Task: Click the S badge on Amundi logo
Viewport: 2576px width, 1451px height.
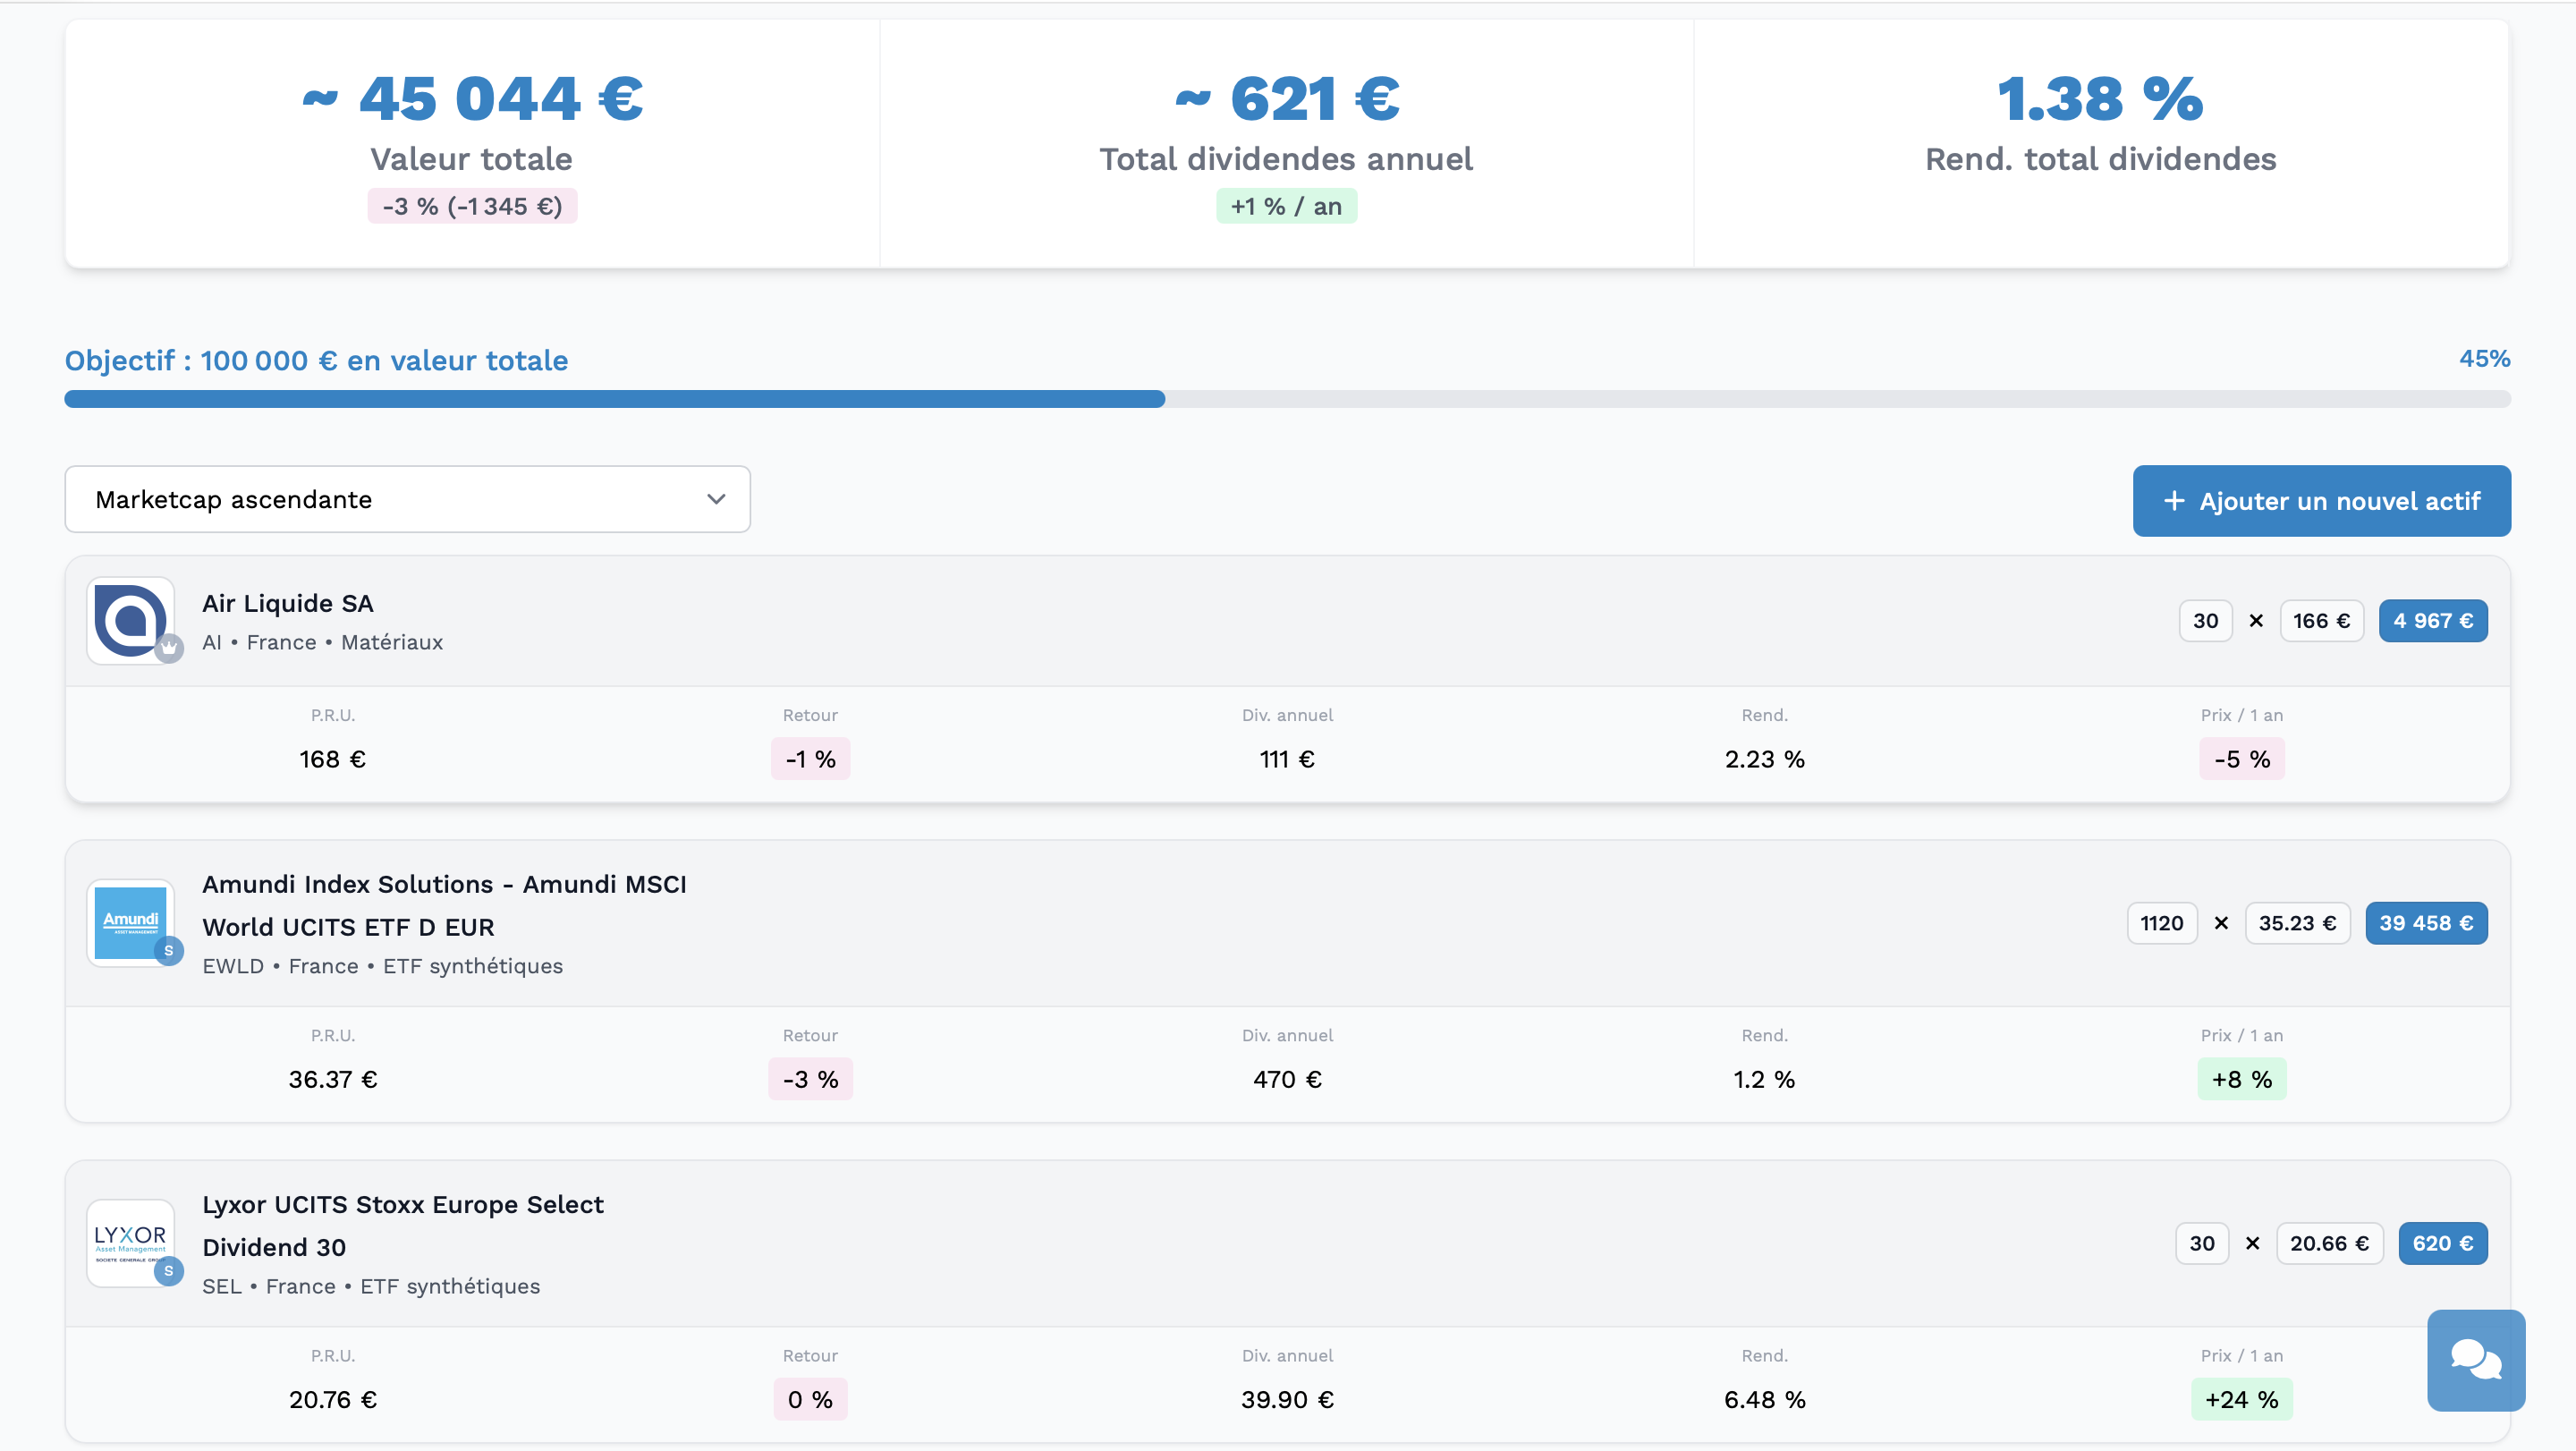Action: click(169, 951)
